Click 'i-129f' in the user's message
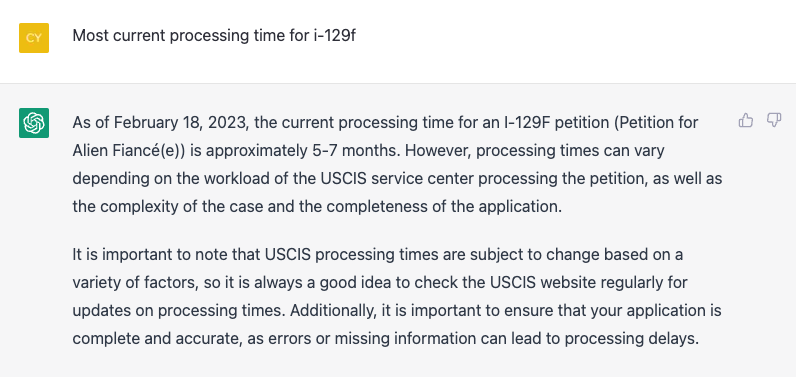796x377 pixels. click(x=334, y=36)
